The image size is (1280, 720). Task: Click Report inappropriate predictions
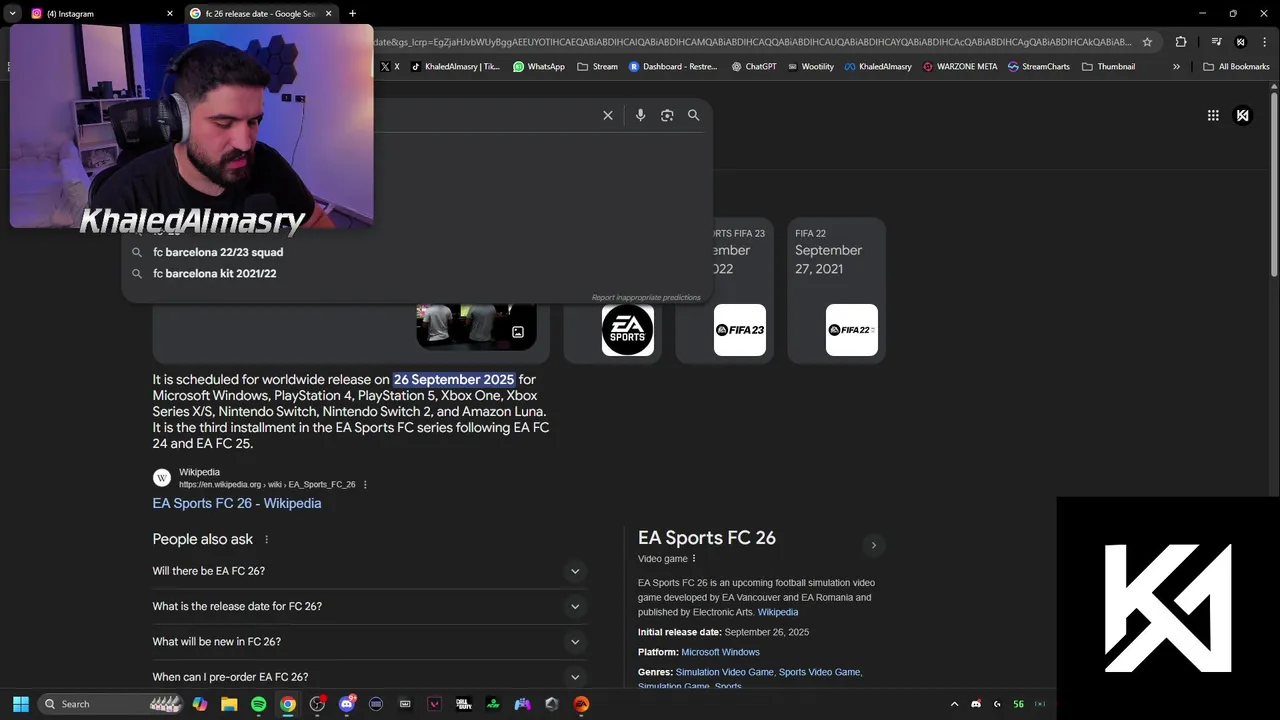(646, 298)
